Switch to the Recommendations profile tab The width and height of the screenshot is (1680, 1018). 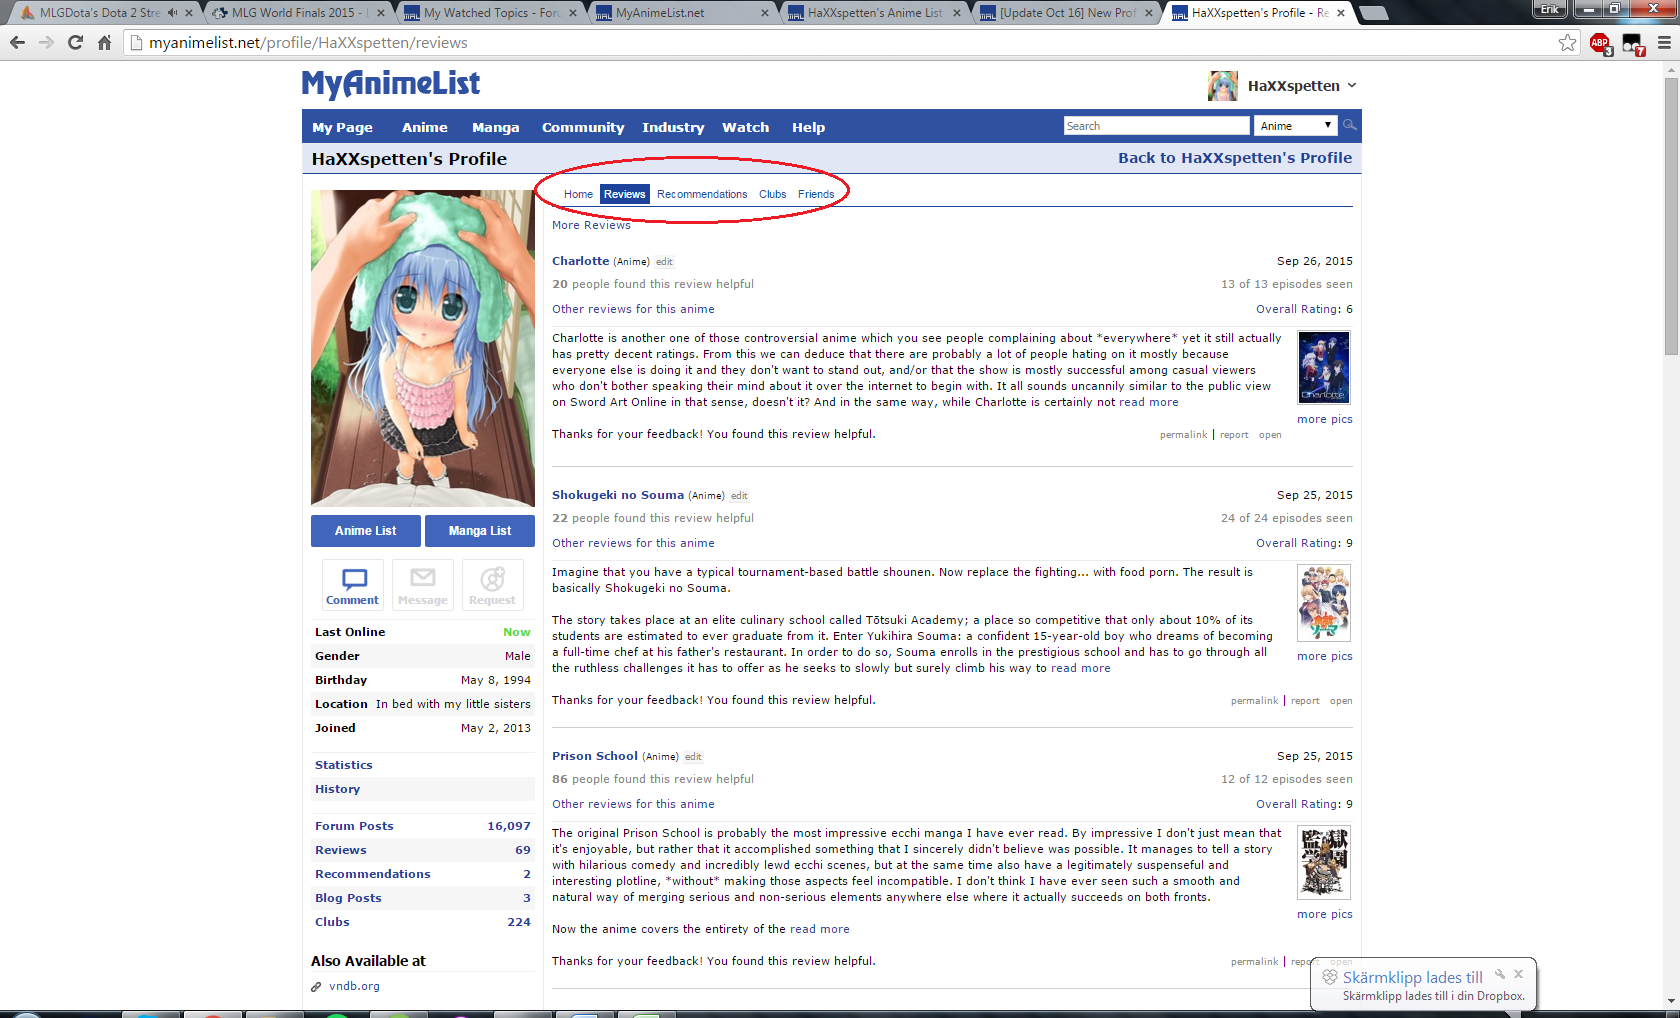point(701,194)
